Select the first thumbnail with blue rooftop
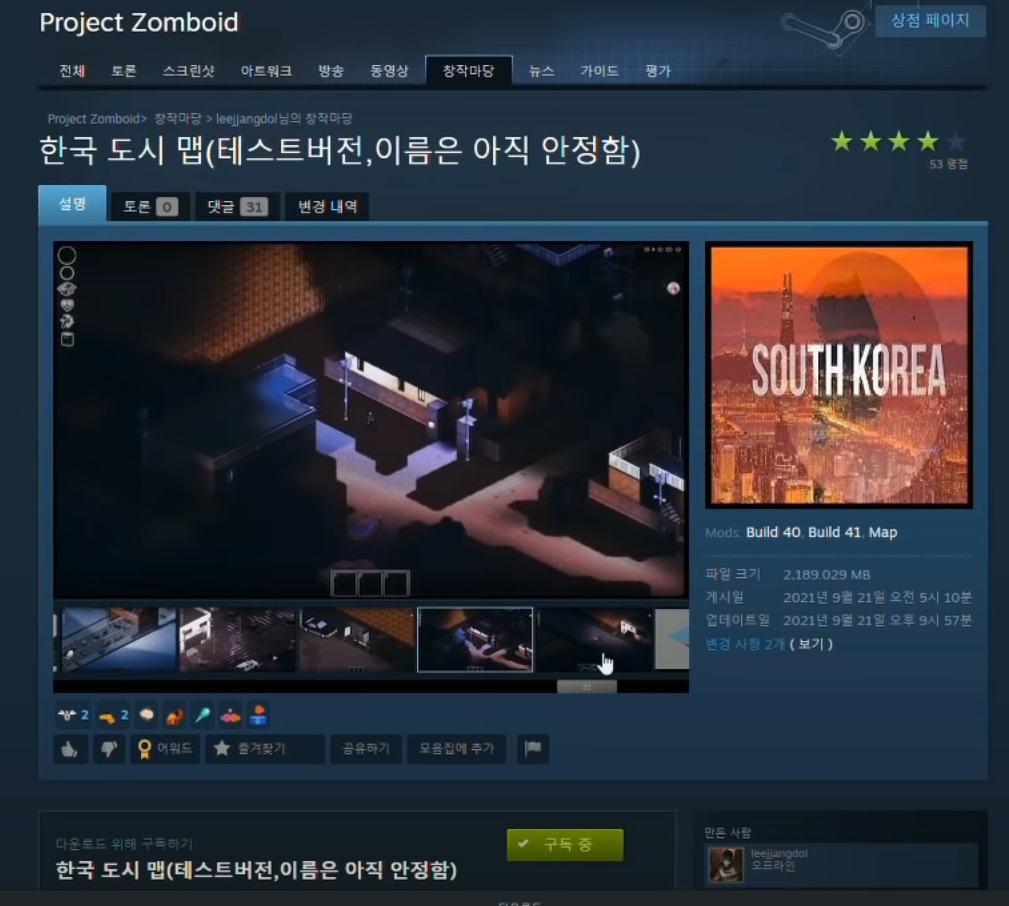 coord(118,640)
